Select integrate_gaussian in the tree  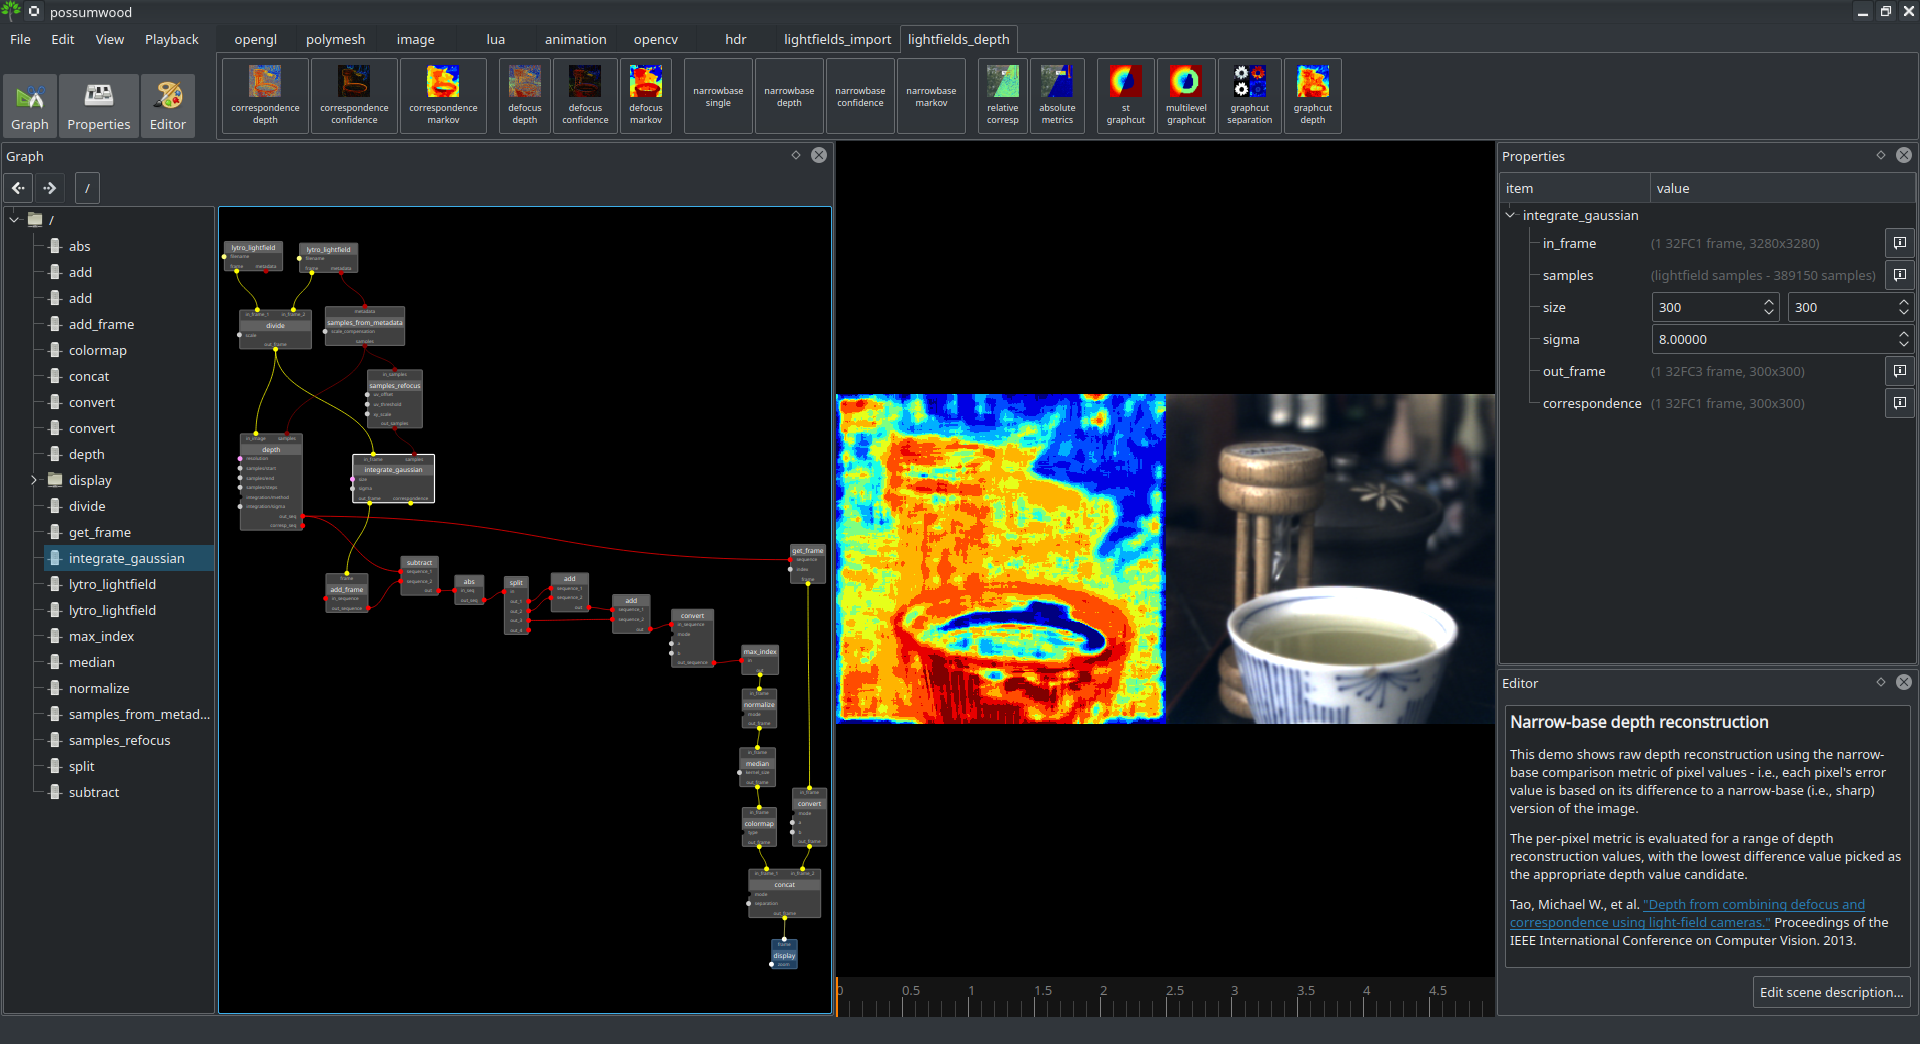click(127, 558)
